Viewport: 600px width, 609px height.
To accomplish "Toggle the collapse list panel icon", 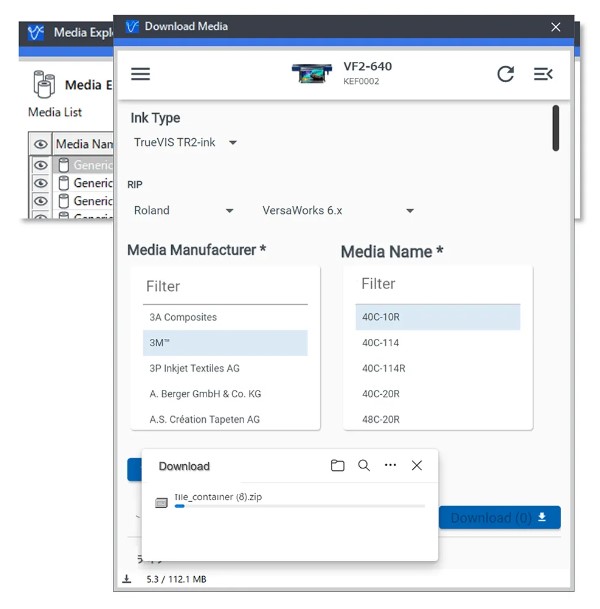I will pyautogui.click(x=543, y=74).
